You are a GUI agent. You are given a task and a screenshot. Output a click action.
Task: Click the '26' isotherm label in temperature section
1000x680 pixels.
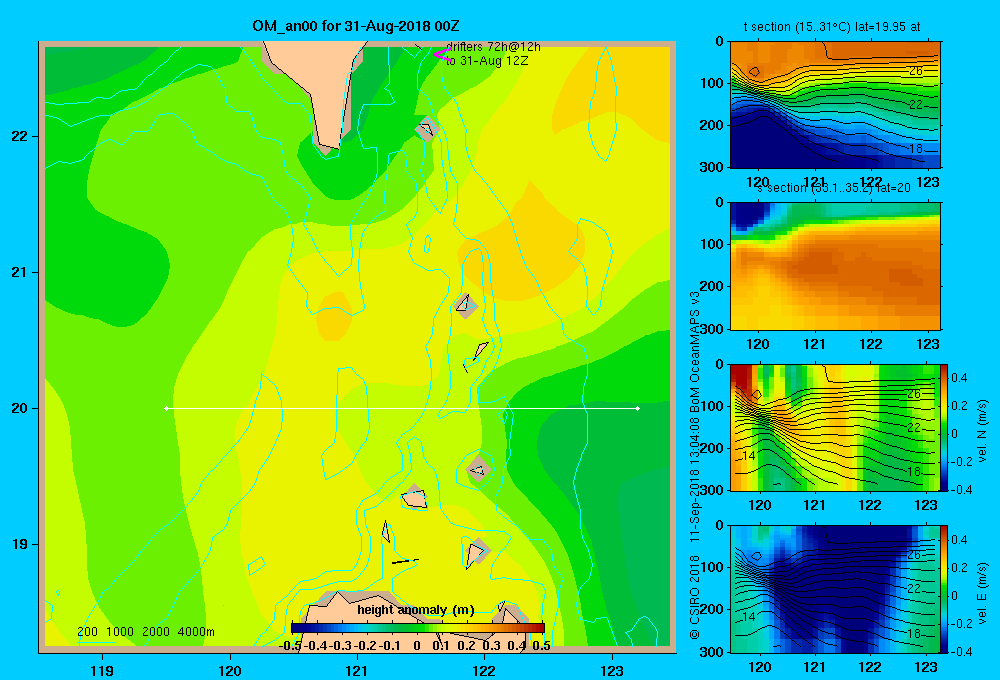point(915,71)
